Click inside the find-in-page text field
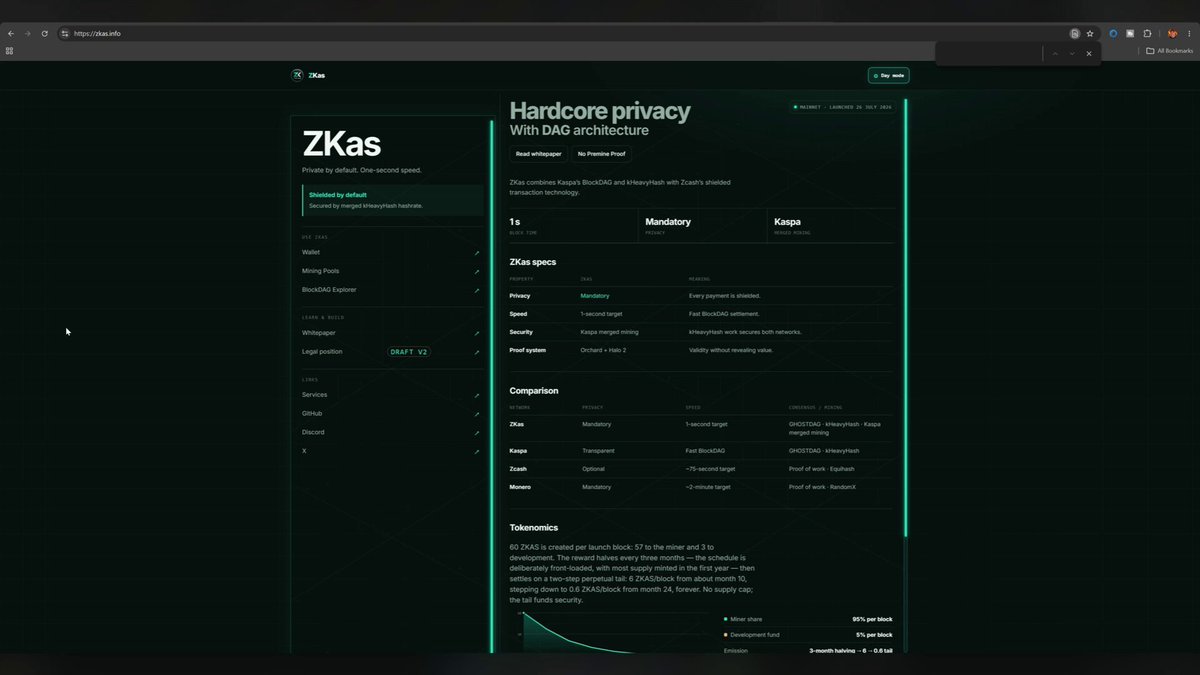1200x675 pixels. 990,53
